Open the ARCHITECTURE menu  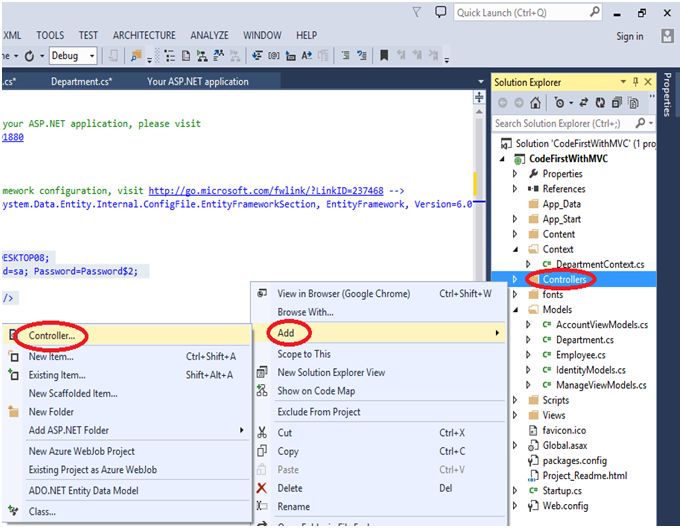point(145,35)
